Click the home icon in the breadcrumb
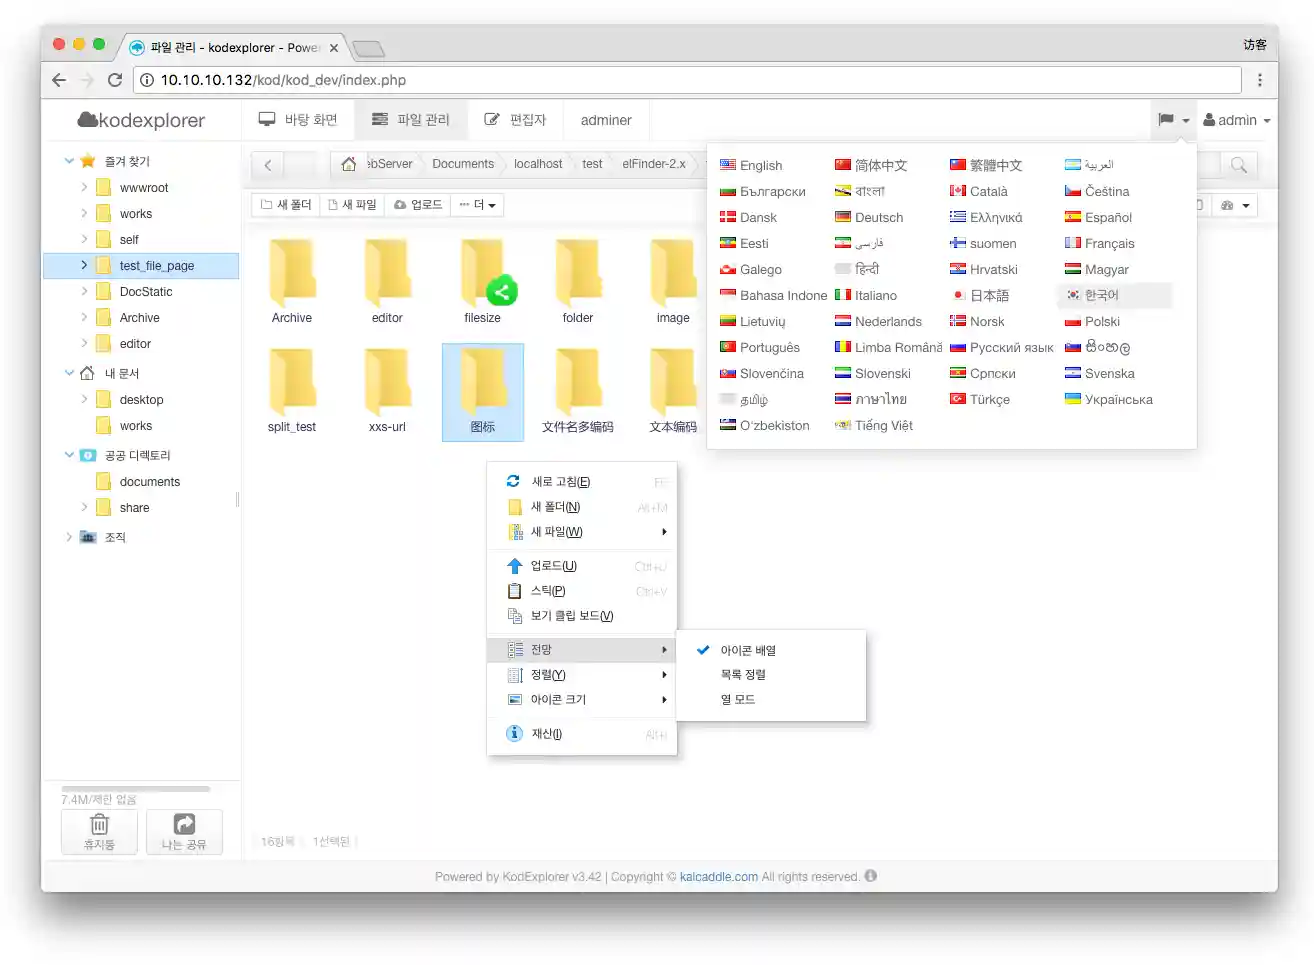This screenshot has height=965, width=1314. point(348,164)
